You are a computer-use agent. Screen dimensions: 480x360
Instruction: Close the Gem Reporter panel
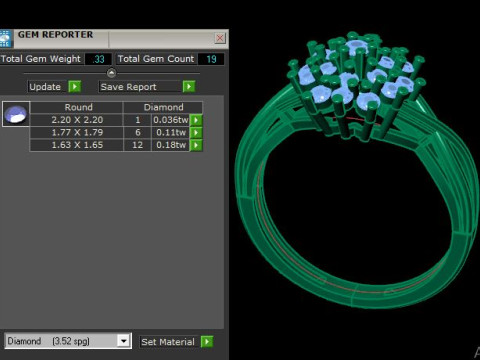point(220,38)
